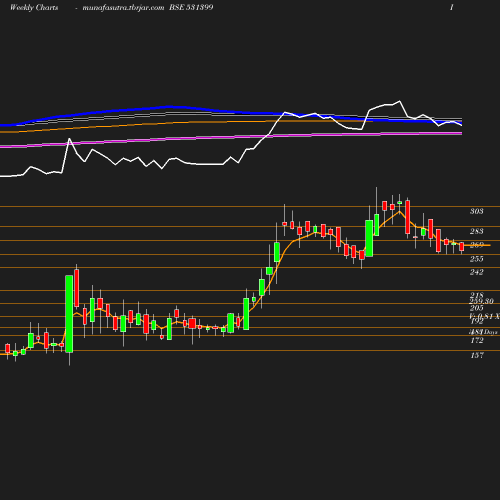Click the 303 price level label
This screenshot has height=500, width=500.
coord(477,211)
